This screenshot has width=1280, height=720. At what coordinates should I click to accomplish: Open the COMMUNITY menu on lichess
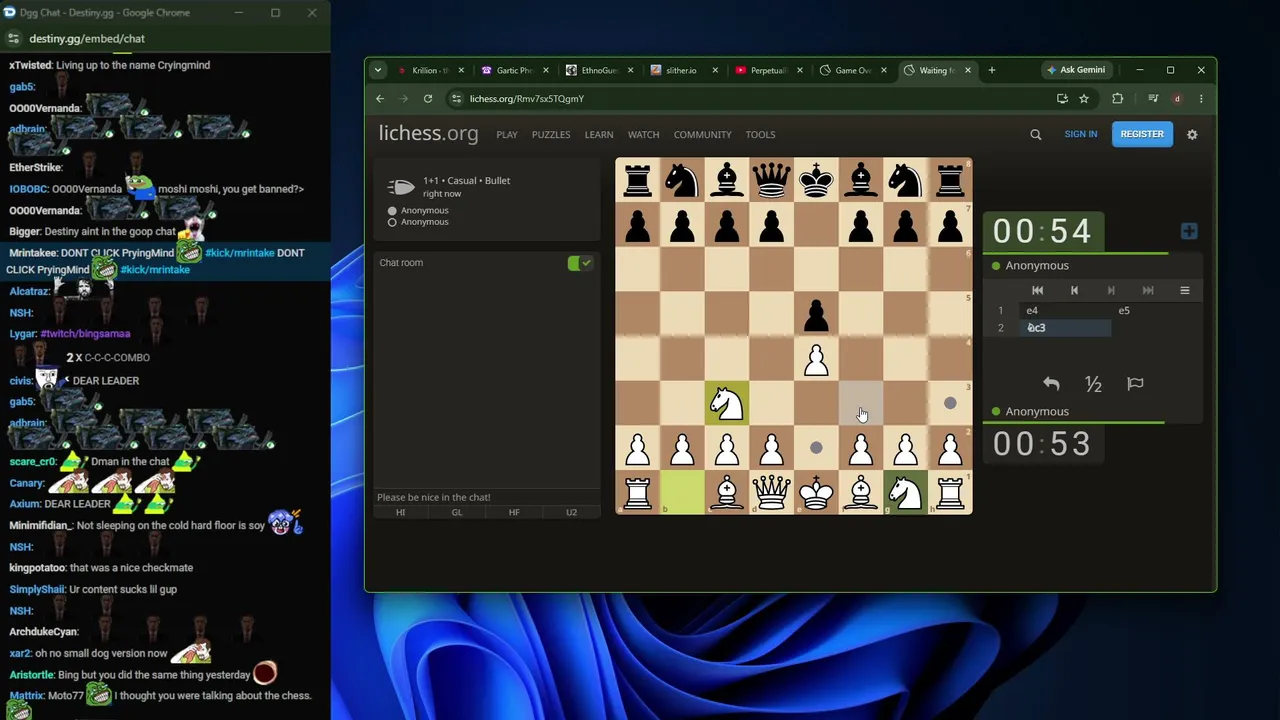pos(702,134)
